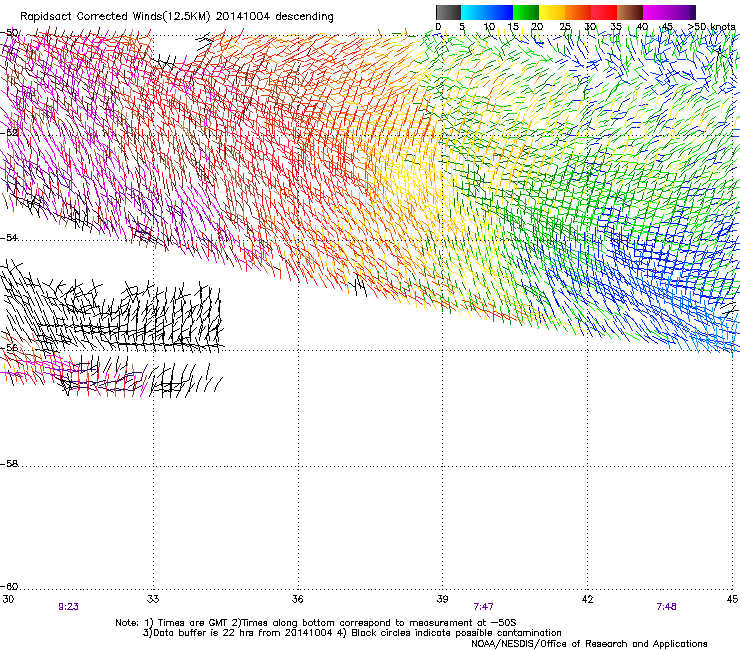Screen dimensions: 740x650
Task: Click the 'Rapidscat Corrected Winds(12.5KM)' title text
Action: pos(115,17)
